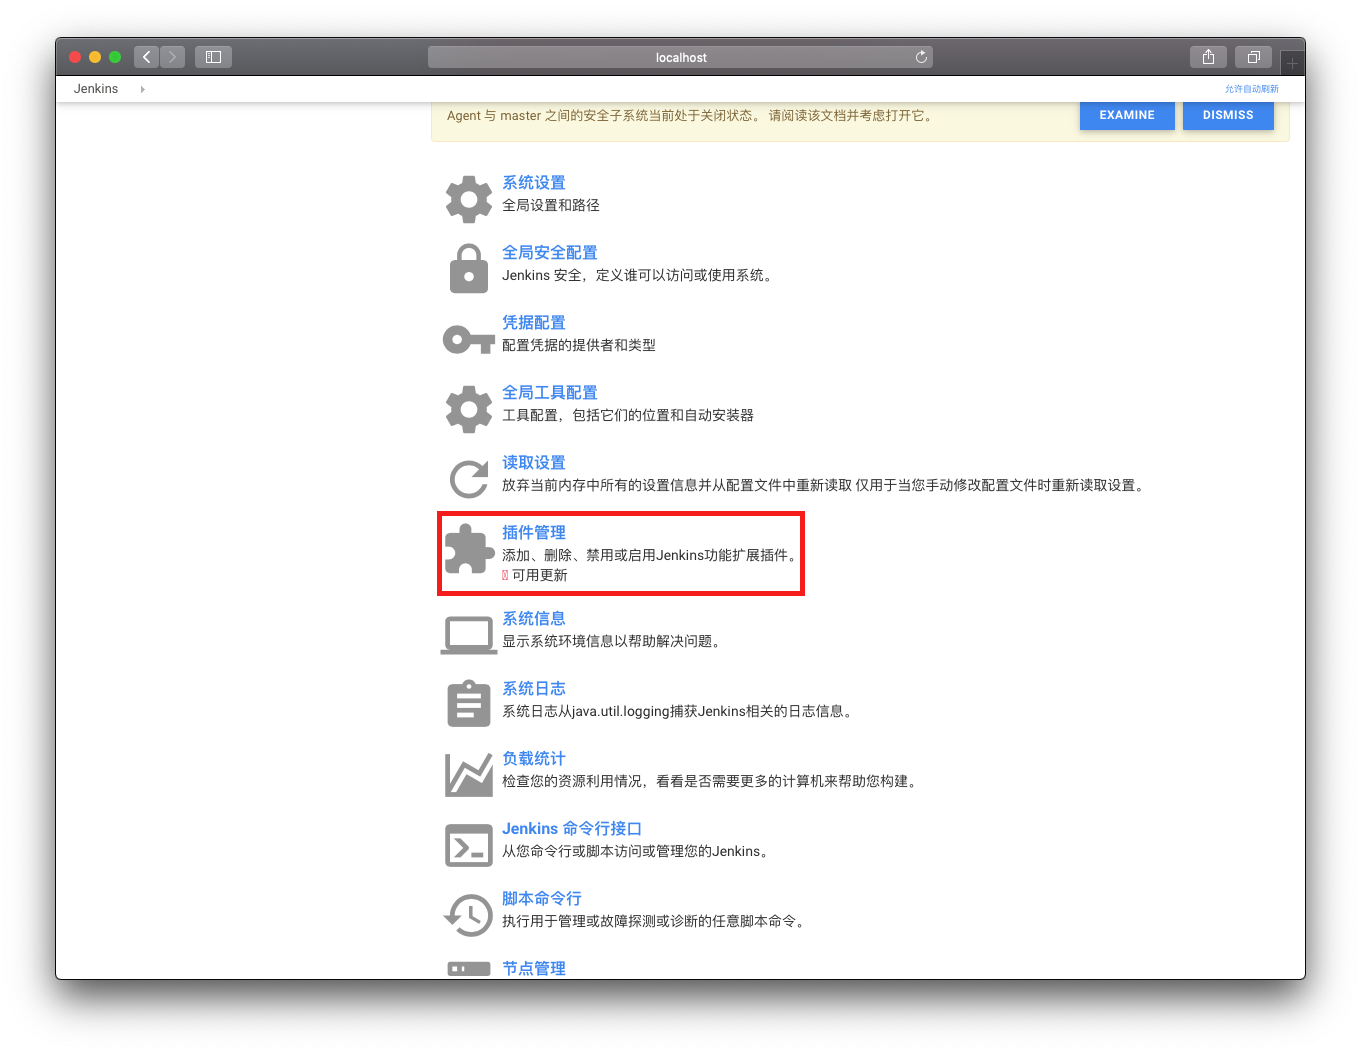
Task: Click the gear icon beside 系统设置
Action: coord(468,199)
